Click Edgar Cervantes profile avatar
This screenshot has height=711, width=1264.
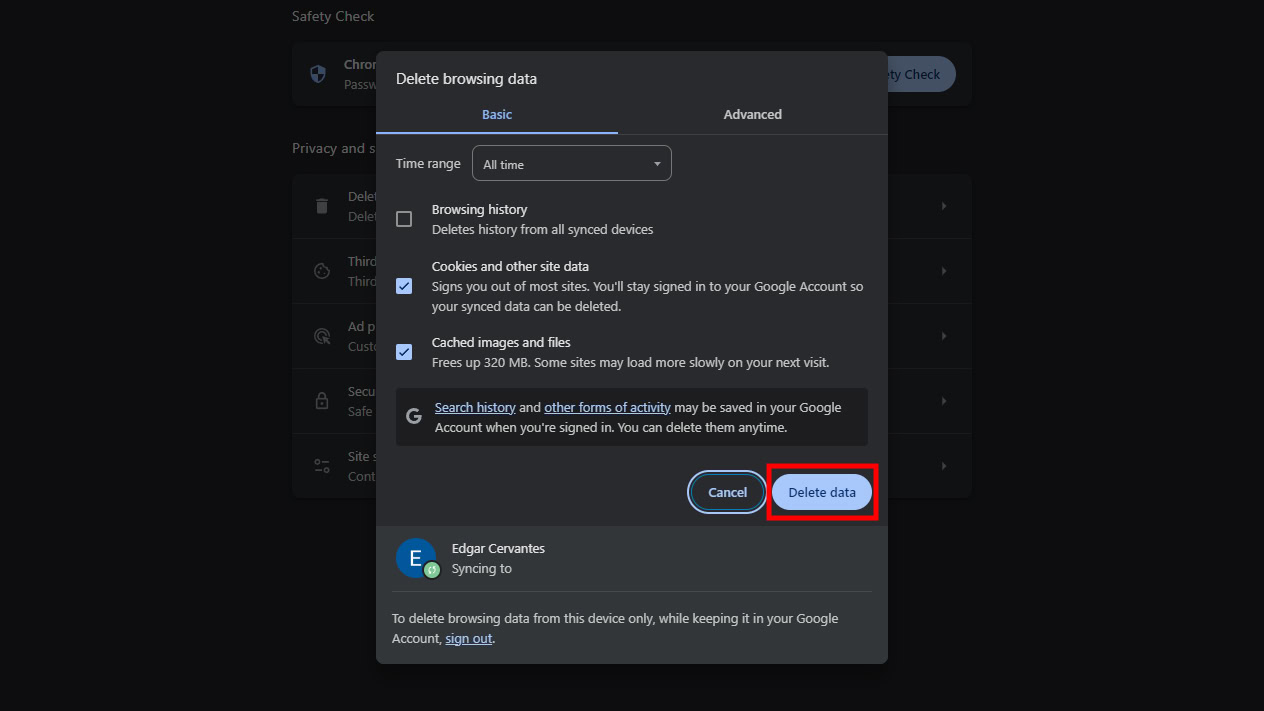416,558
